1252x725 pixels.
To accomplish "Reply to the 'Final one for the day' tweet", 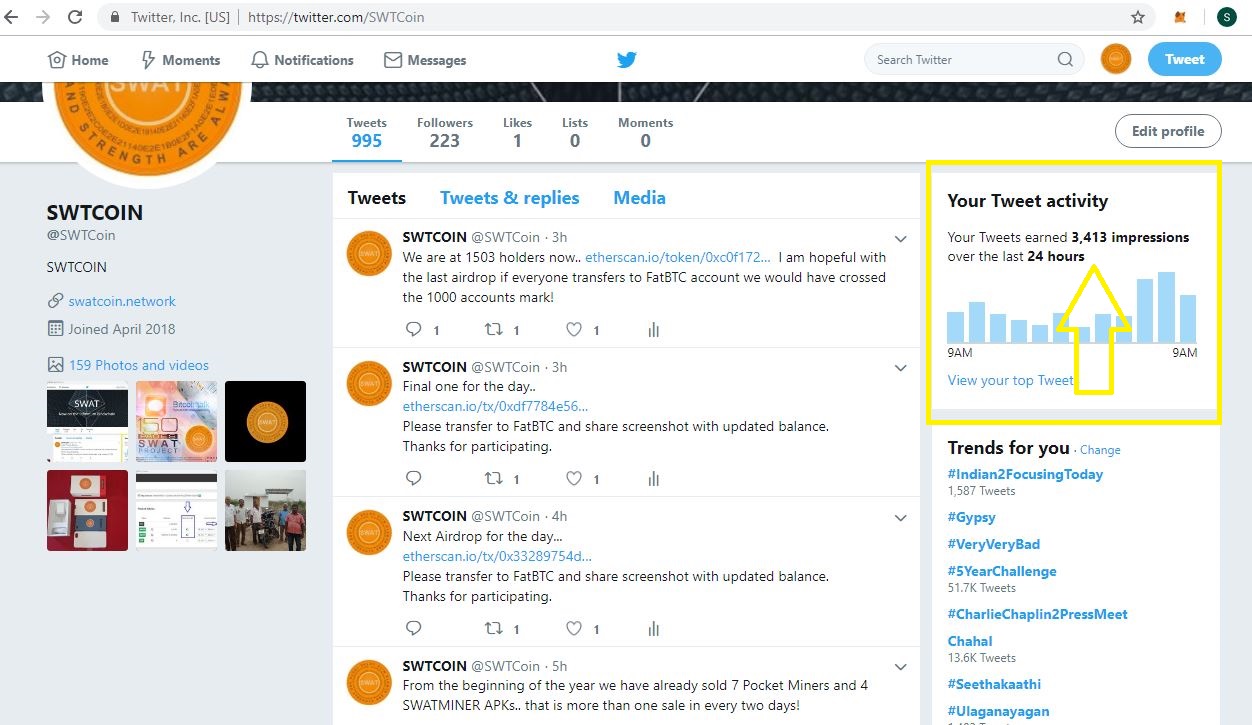I will [414, 479].
